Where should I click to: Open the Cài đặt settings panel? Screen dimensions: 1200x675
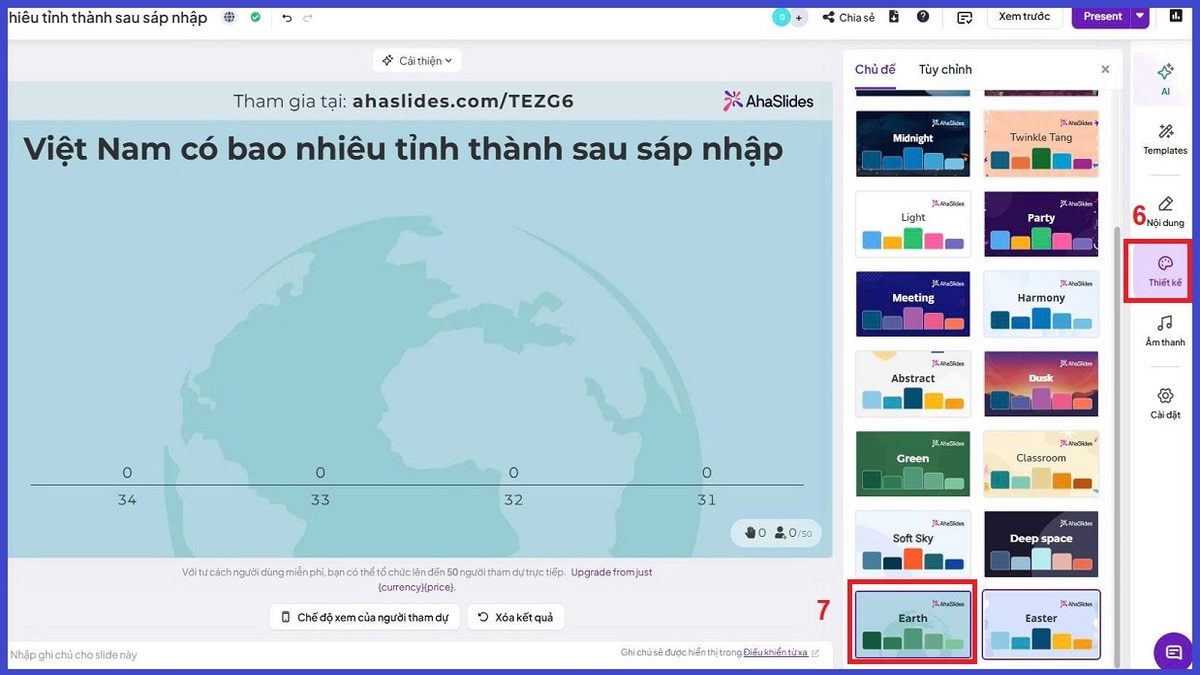pyautogui.click(x=1165, y=404)
